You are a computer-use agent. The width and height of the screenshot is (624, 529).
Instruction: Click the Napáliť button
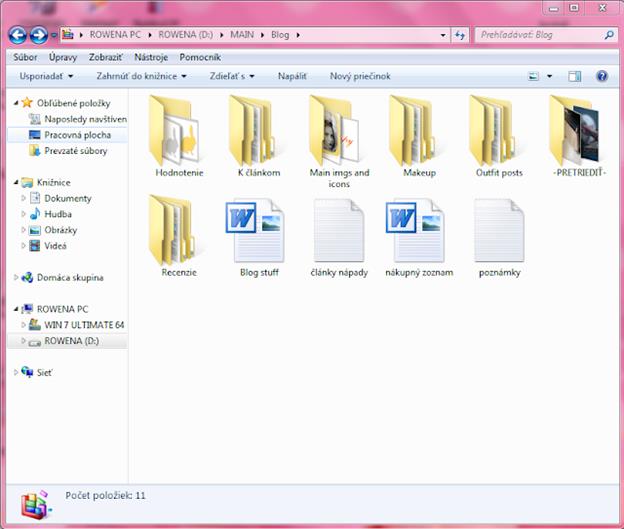coord(292,76)
